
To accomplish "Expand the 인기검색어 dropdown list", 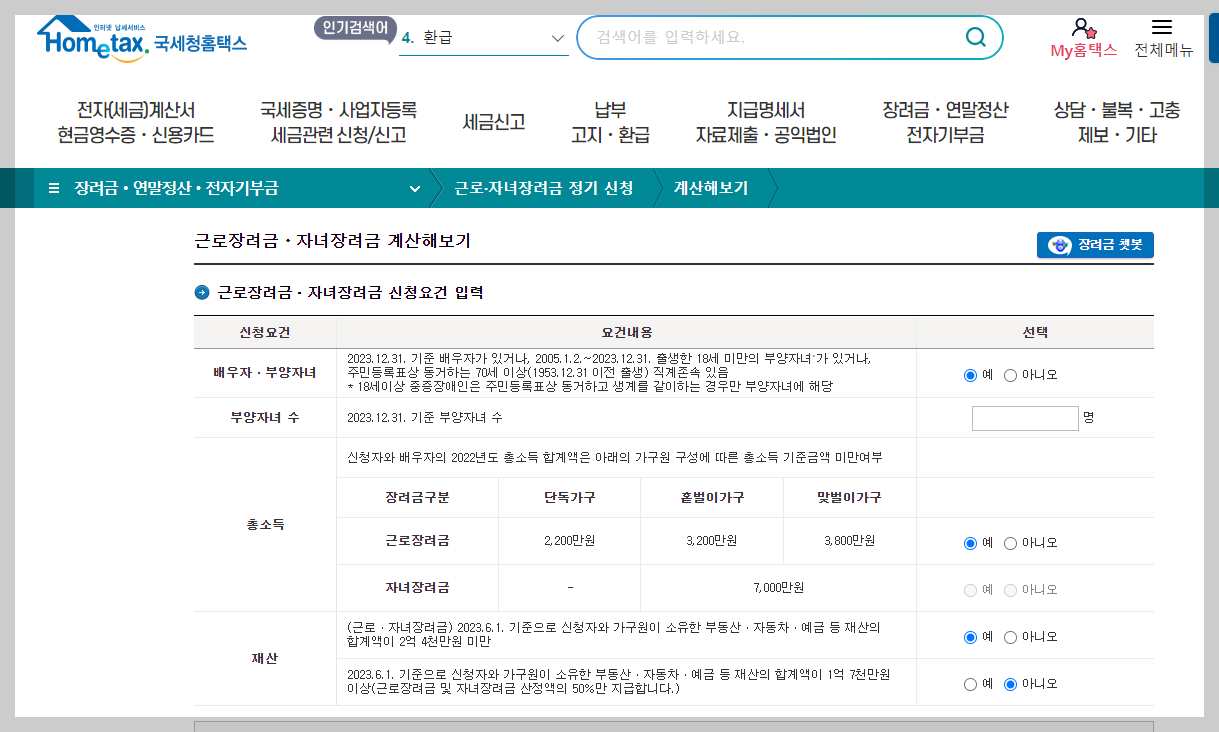I will point(484,38).
